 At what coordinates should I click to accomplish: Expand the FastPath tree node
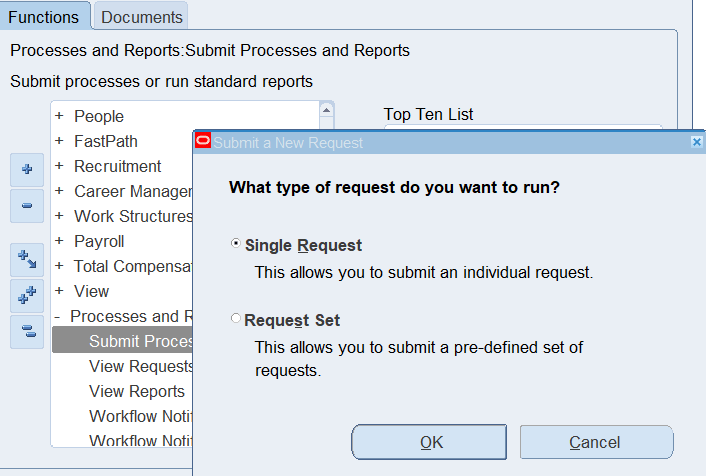(x=60, y=142)
